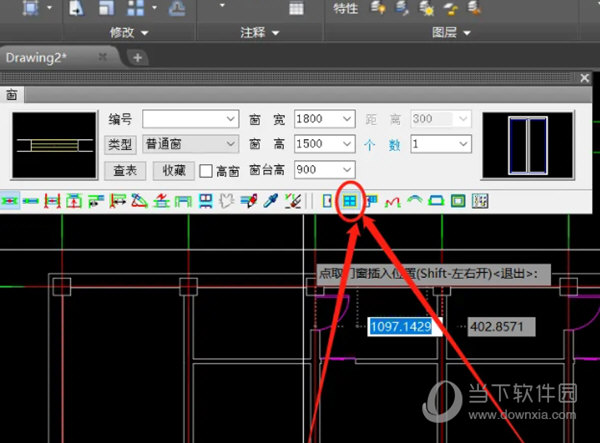The width and height of the screenshot is (600, 443).
Task: Select the insert-by-angle triangle icon
Action: point(140,201)
